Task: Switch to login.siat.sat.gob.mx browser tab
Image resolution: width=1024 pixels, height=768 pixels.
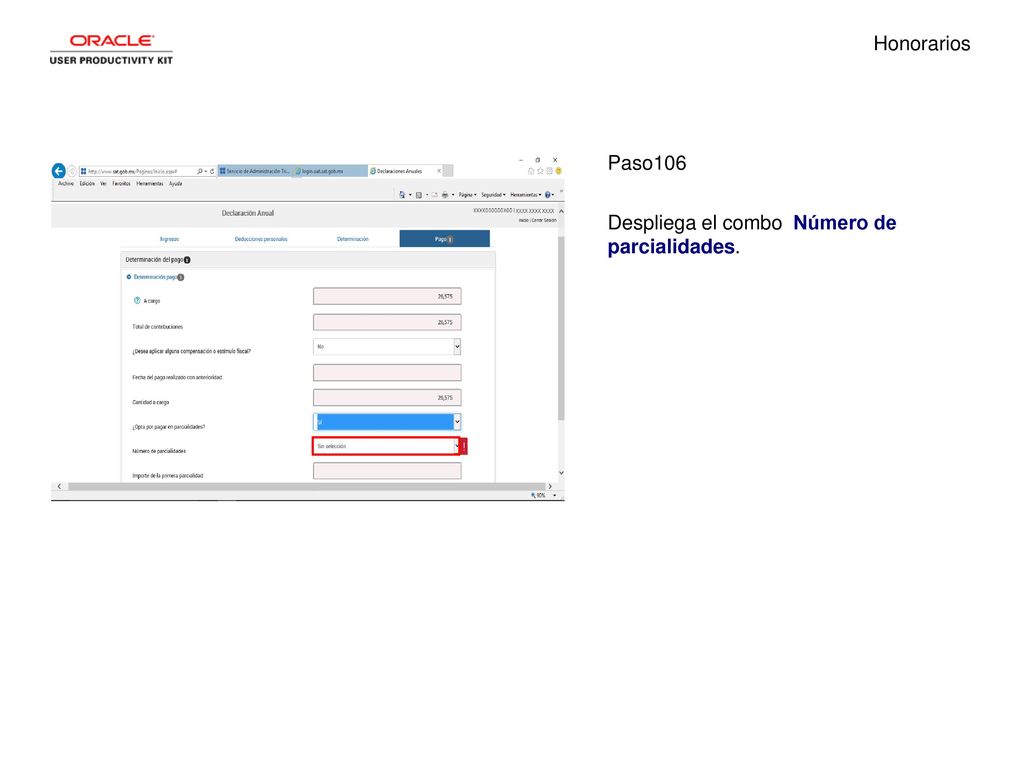Action: (329, 171)
